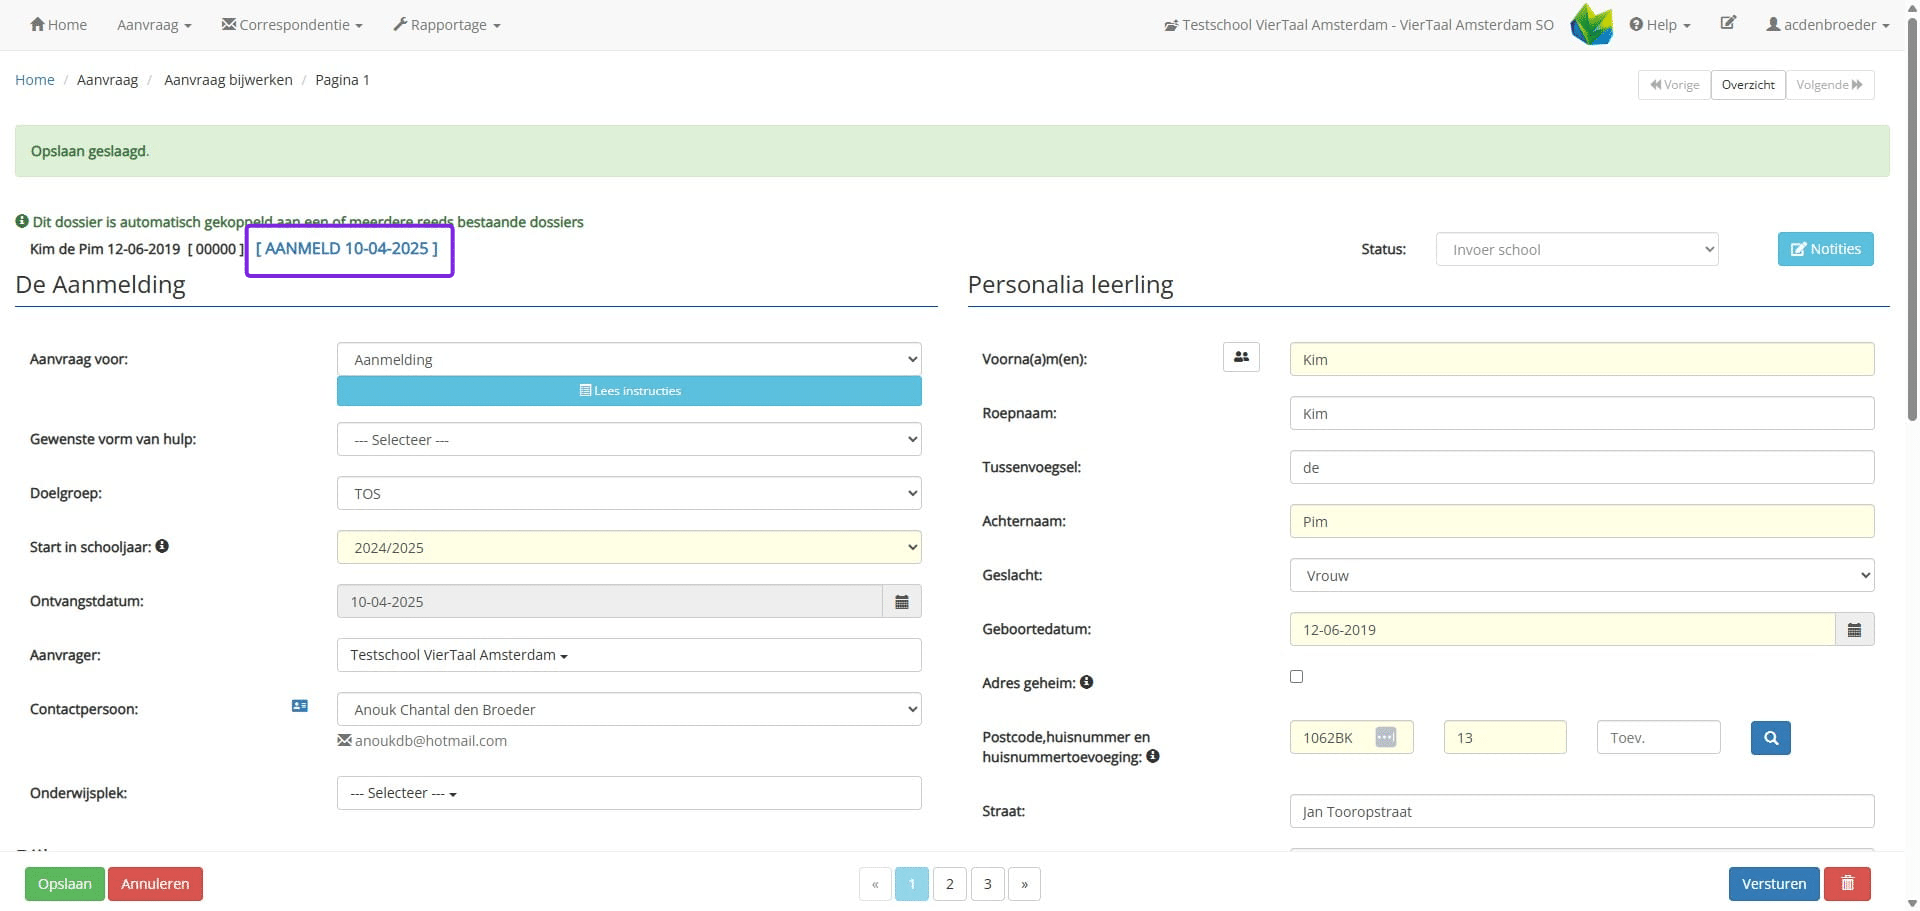1920x911 pixels.
Task: Click the dots icon inside postcode field
Action: pos(1385,737)
